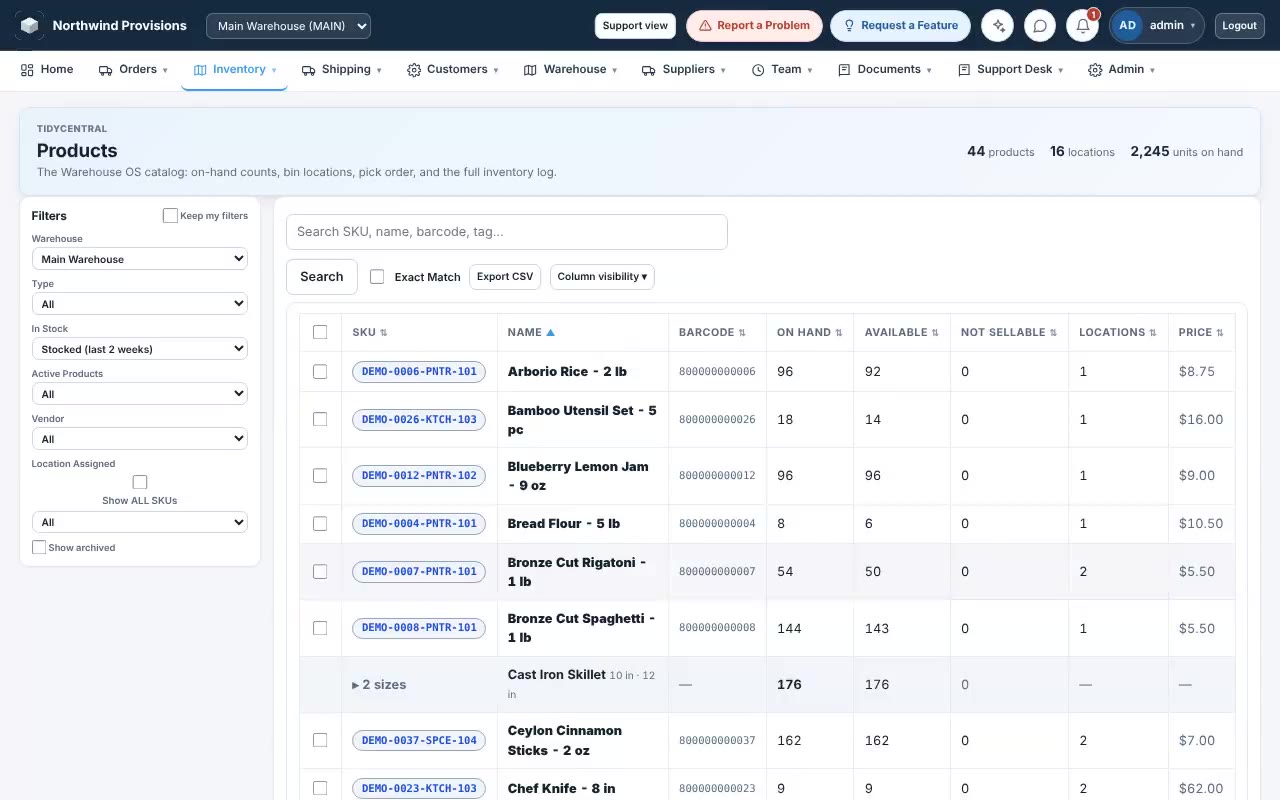This screenshot has height=800, width=1280.
Task: Open the Shipping menu
Action: [343, 70]
